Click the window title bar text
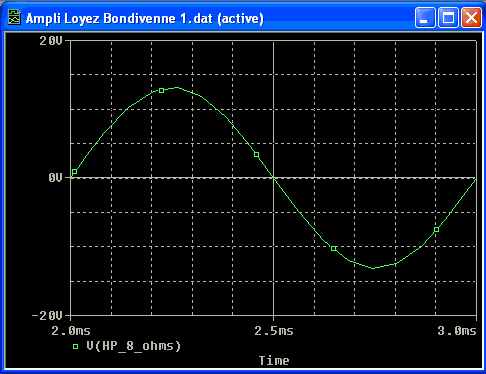The width and height of the screenshot is (486, 374). point(145,18)
